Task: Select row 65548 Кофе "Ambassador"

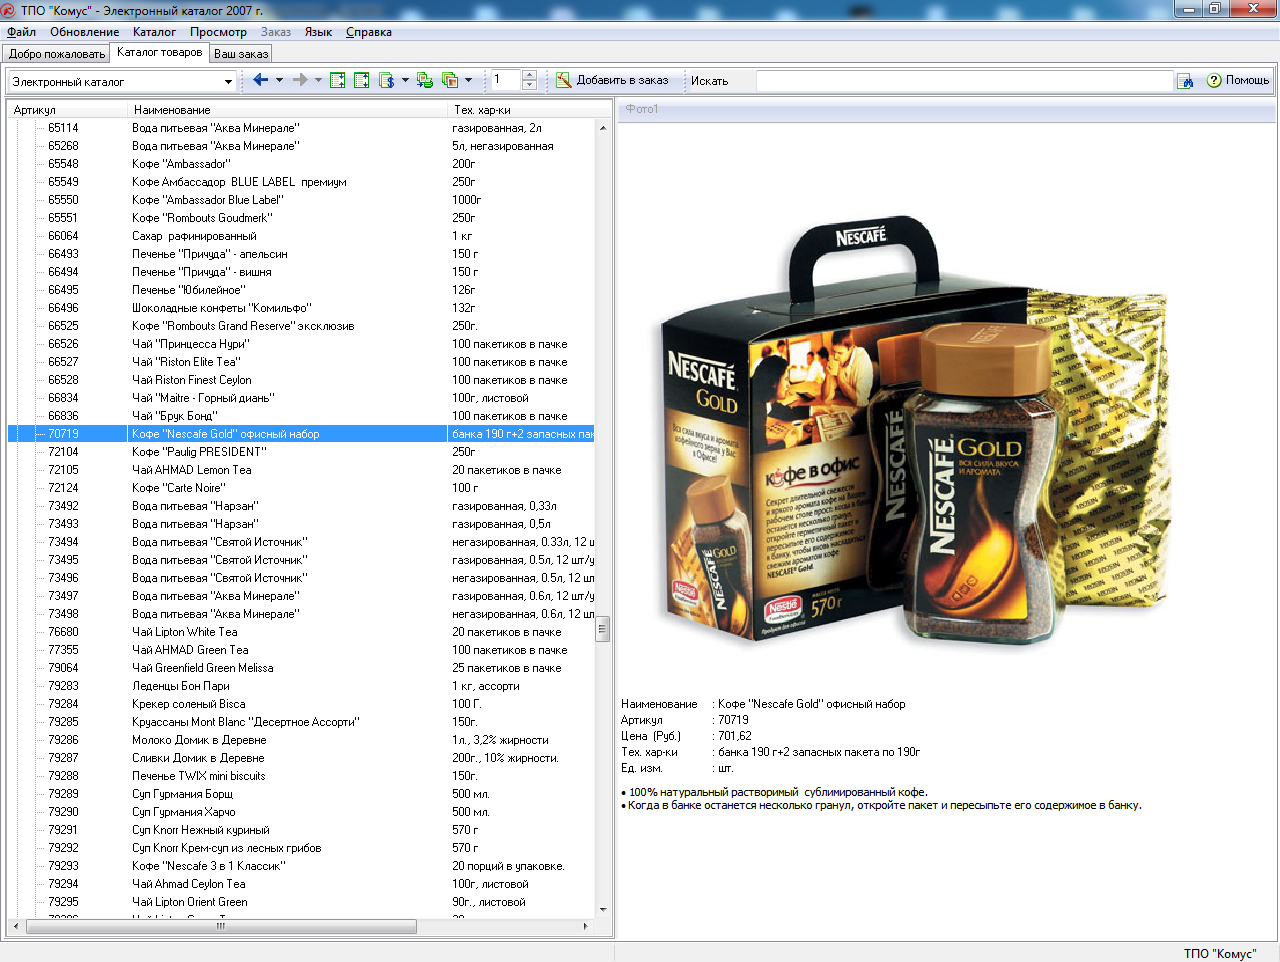Action: (301, 164)
